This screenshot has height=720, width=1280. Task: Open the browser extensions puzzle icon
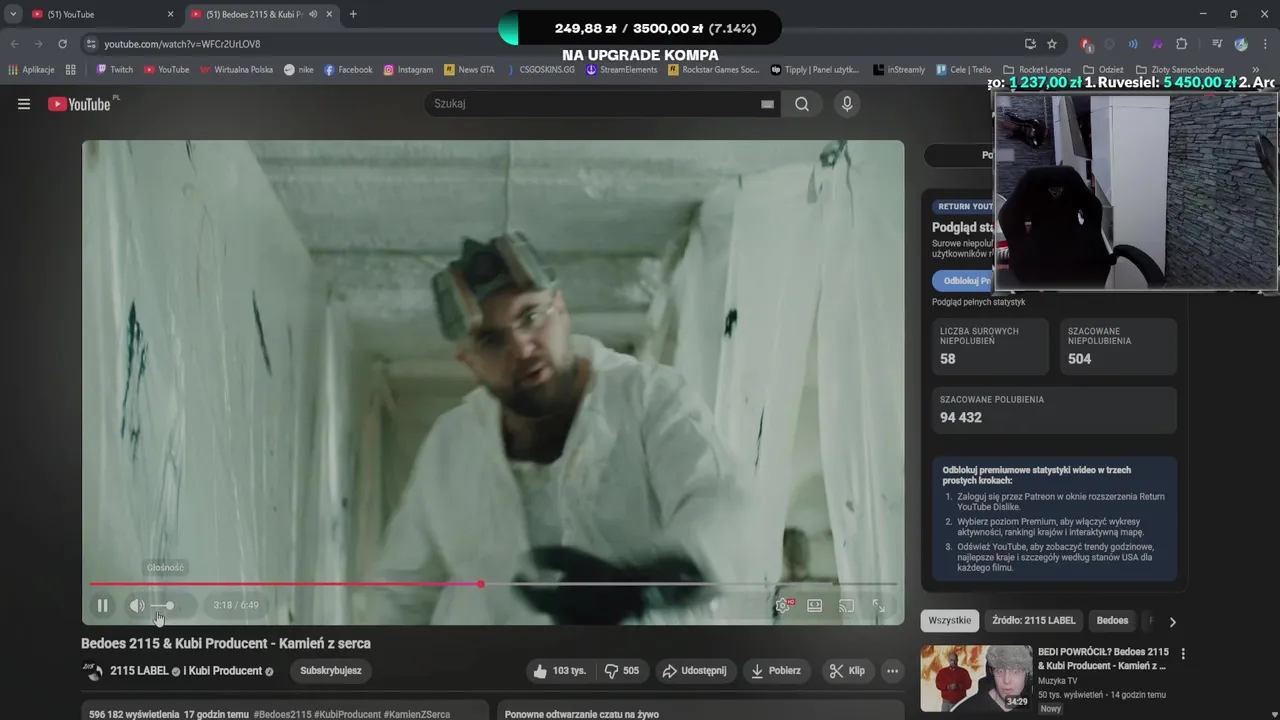[x=1181, y=44]
